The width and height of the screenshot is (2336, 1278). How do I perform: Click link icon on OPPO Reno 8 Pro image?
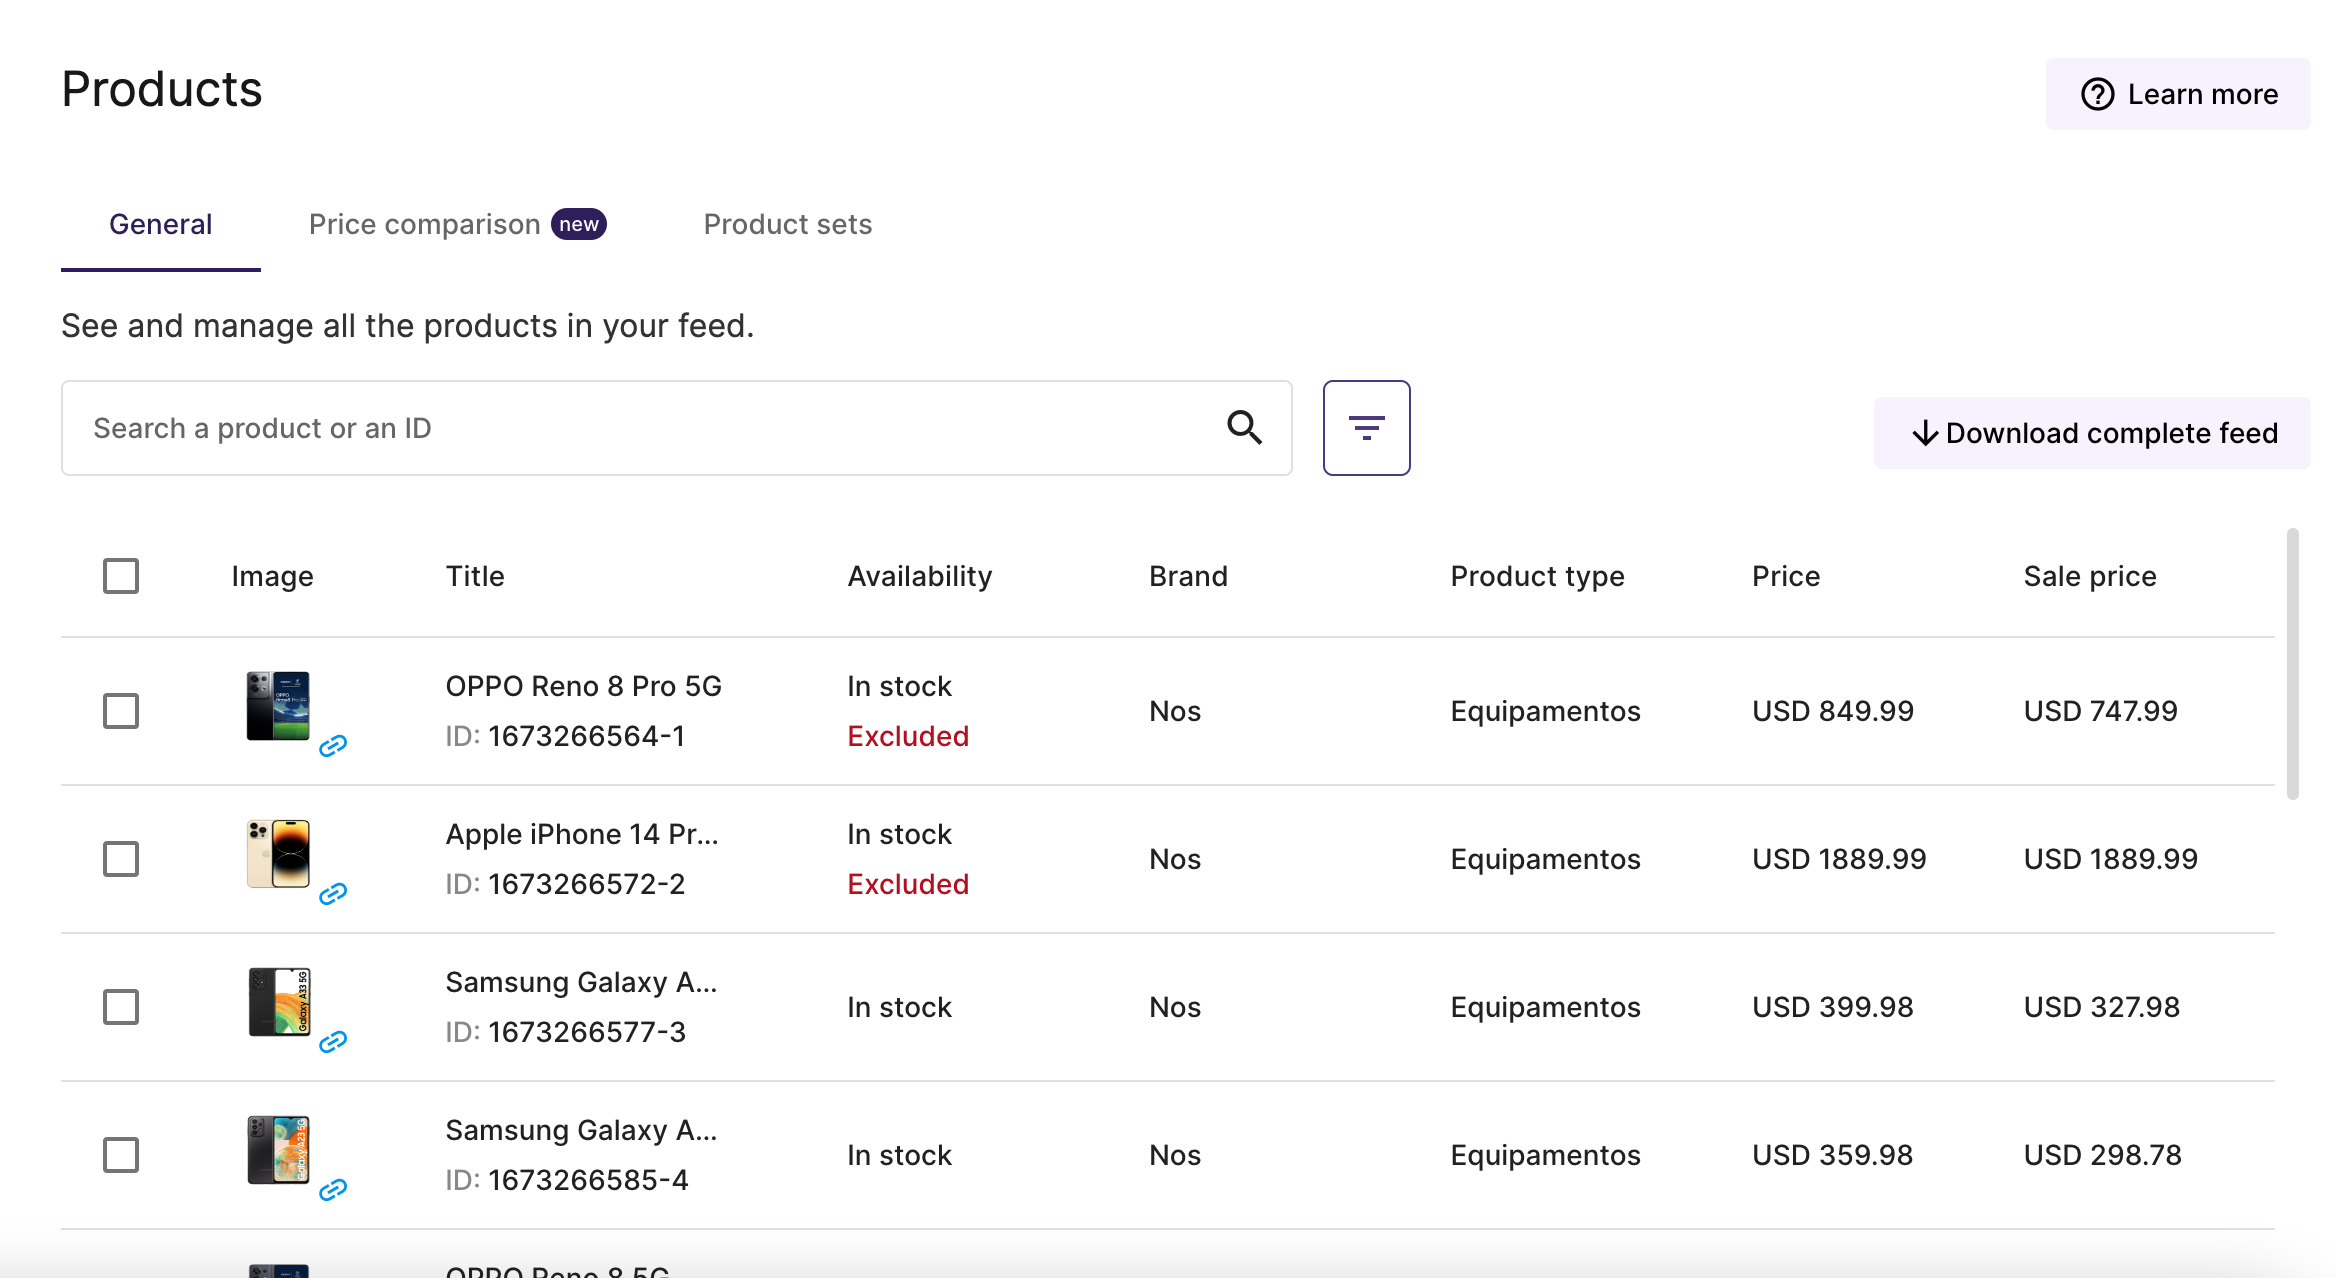tap(333, 745)
